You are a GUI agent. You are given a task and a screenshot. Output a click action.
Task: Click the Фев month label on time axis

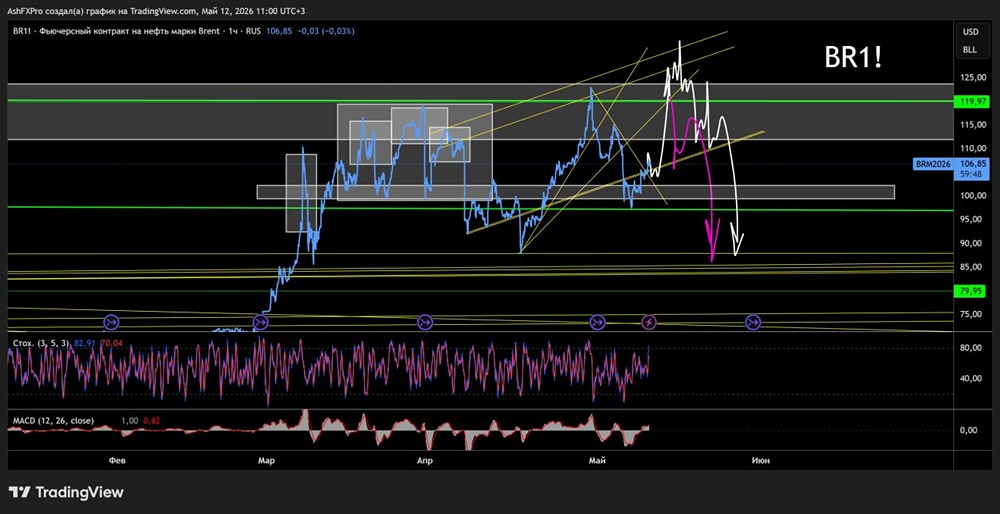[115, 460]
